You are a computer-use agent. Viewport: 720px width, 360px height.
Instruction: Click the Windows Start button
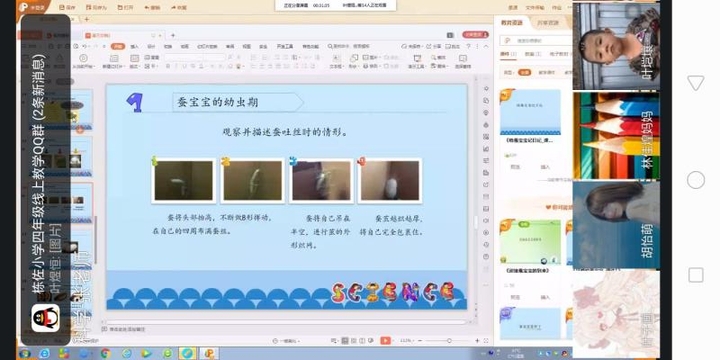click(x=24, y=354)
